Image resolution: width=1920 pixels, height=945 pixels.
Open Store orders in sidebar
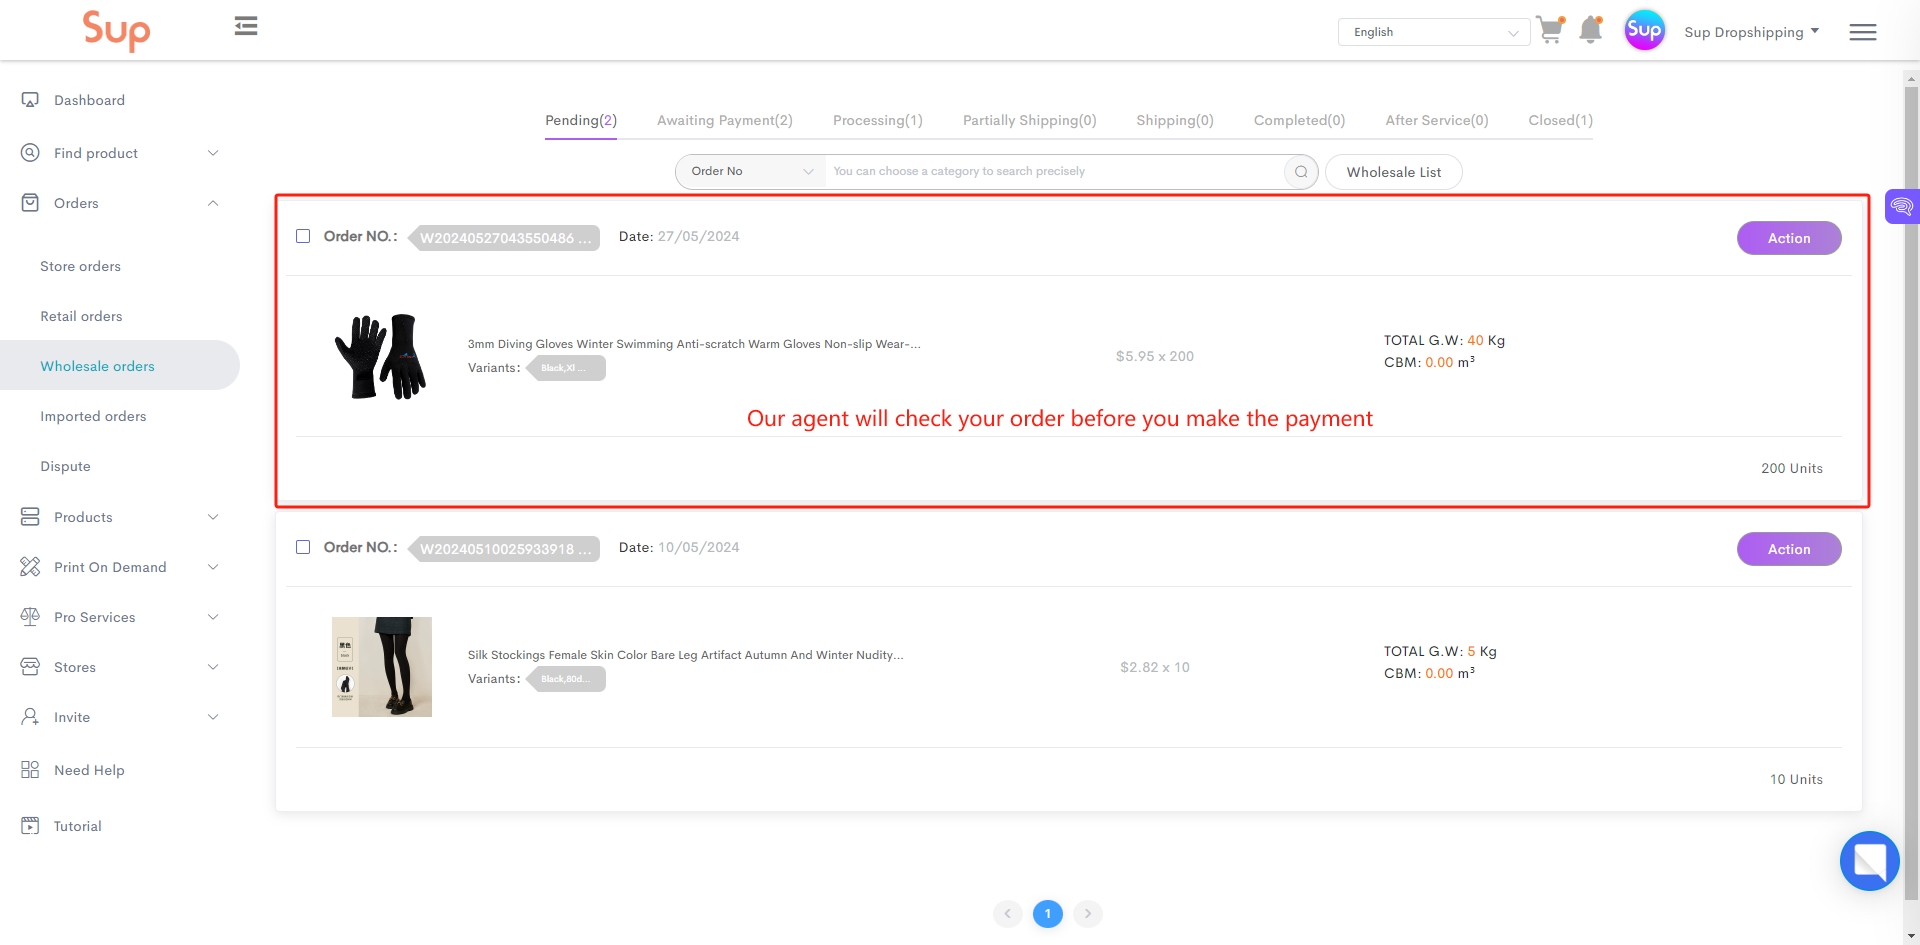(x=80, y=266)
